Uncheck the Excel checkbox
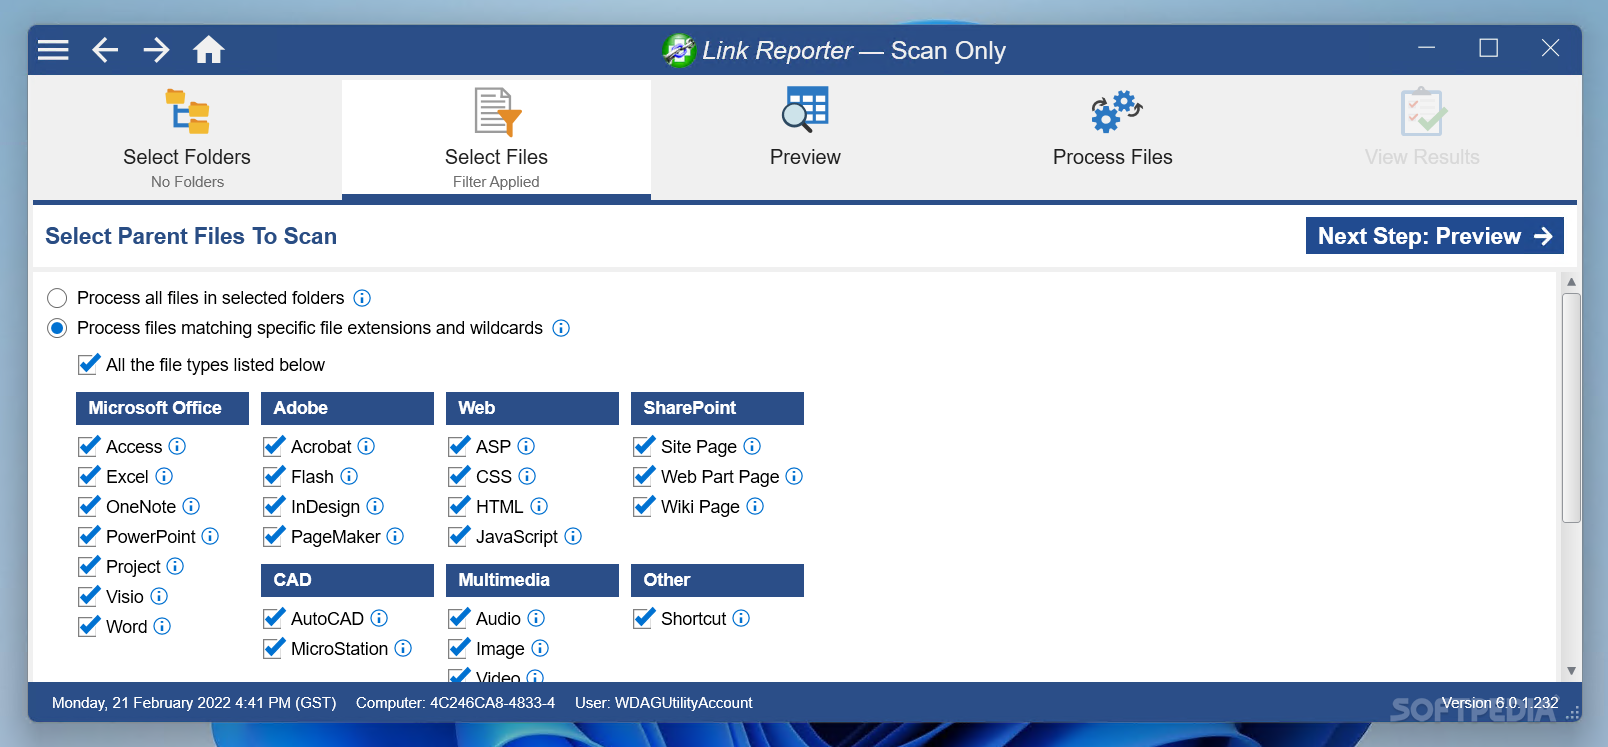 click(89, 476)
